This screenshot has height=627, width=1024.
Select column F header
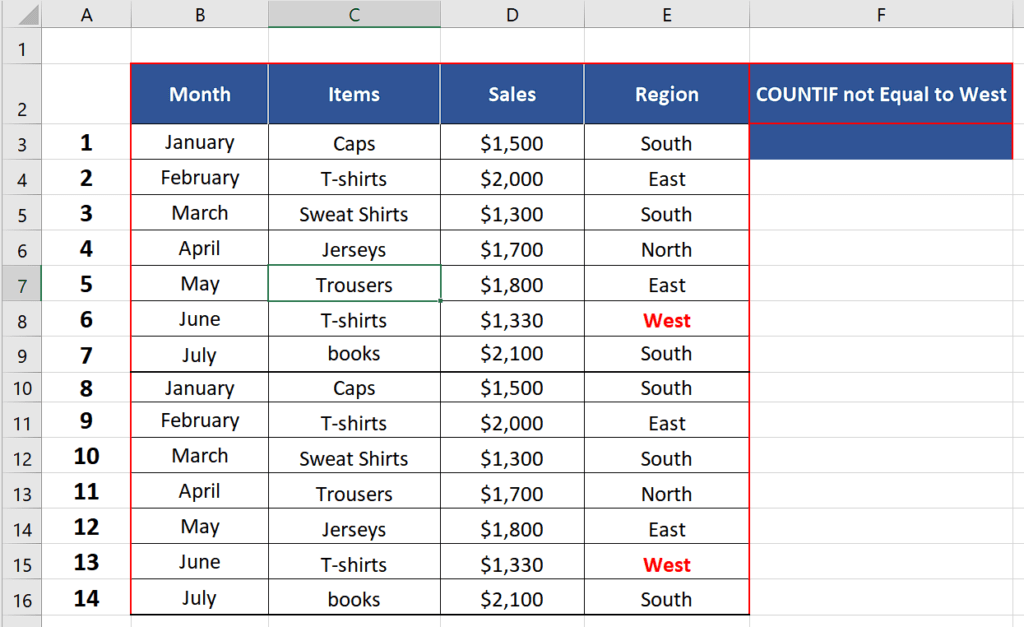coord(880,14)
